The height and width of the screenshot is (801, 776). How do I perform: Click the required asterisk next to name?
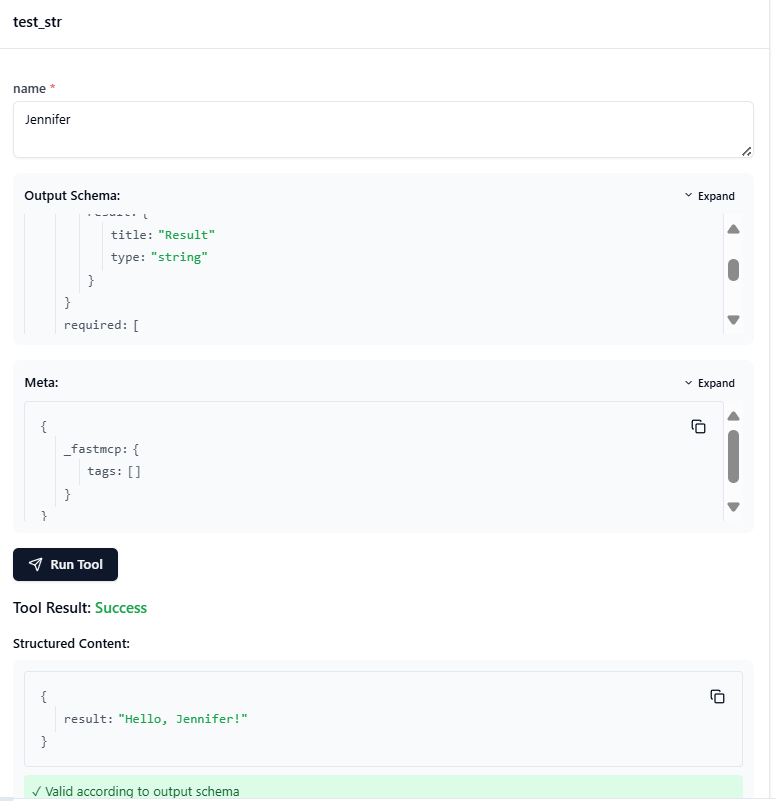[53, 88]
